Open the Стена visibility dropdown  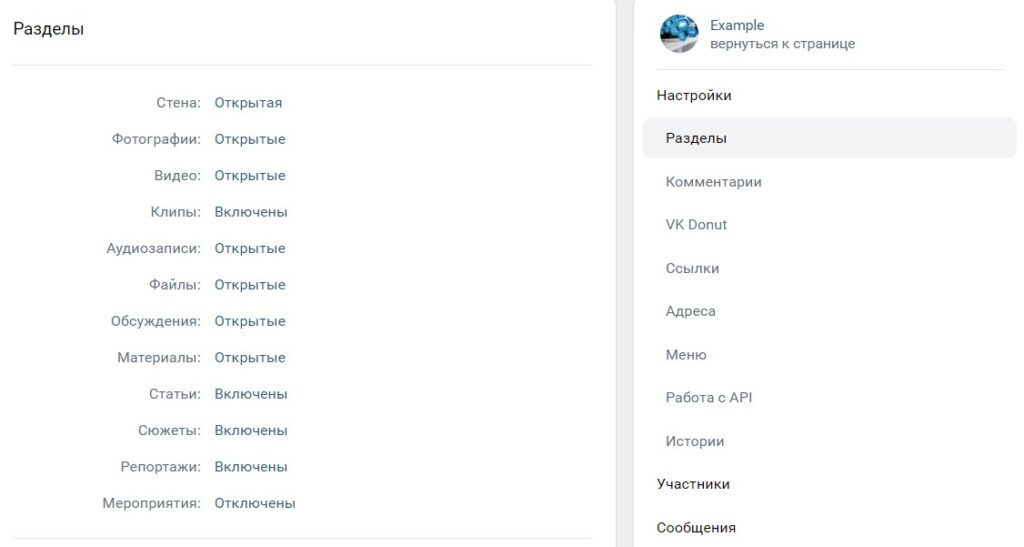tap(248, 102)
